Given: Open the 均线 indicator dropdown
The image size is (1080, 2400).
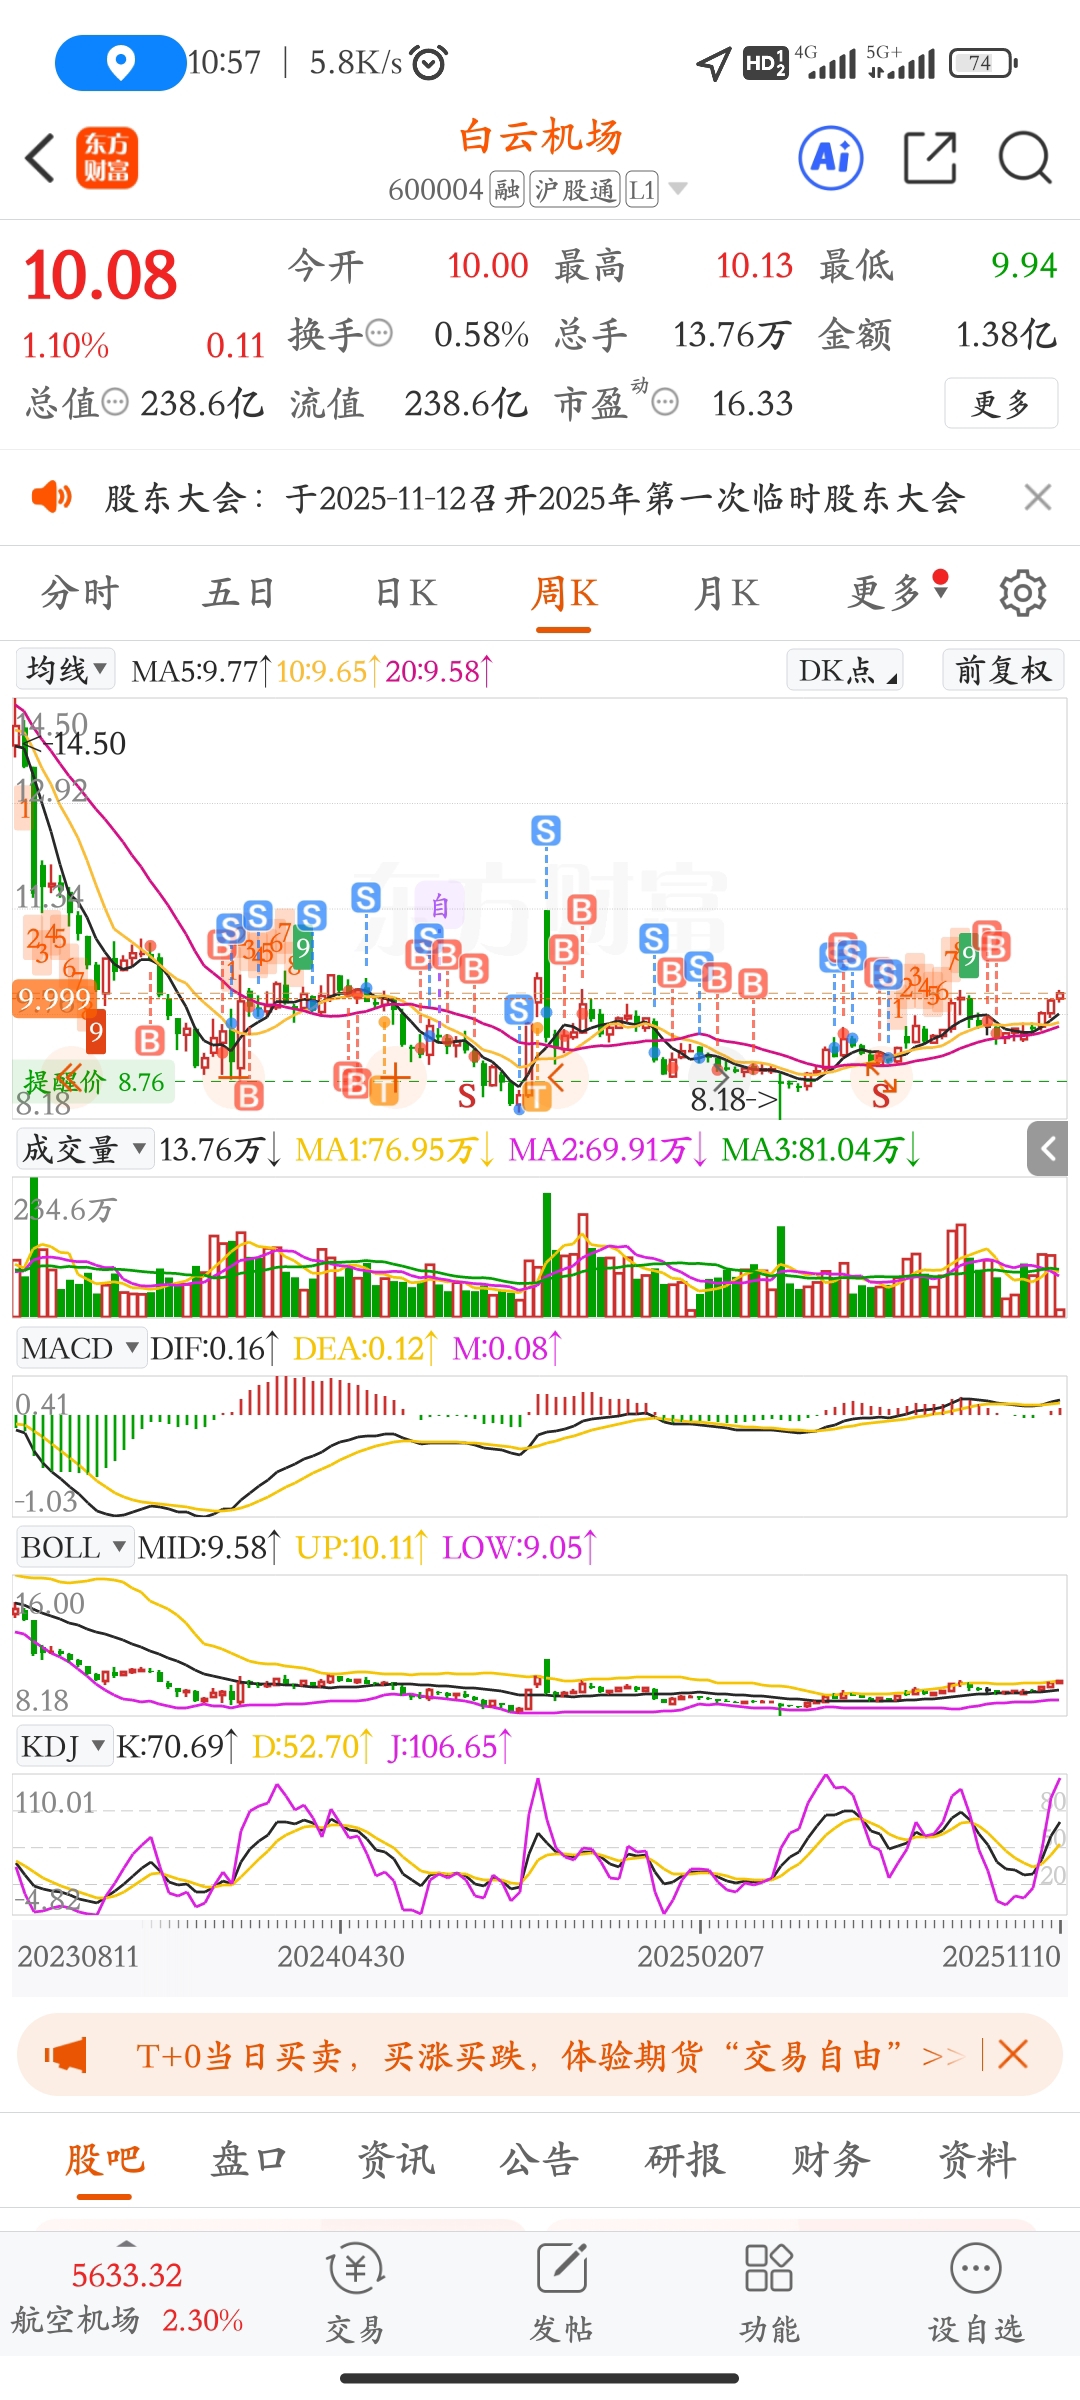Looking at the screenshot, I should pos(65,669).
